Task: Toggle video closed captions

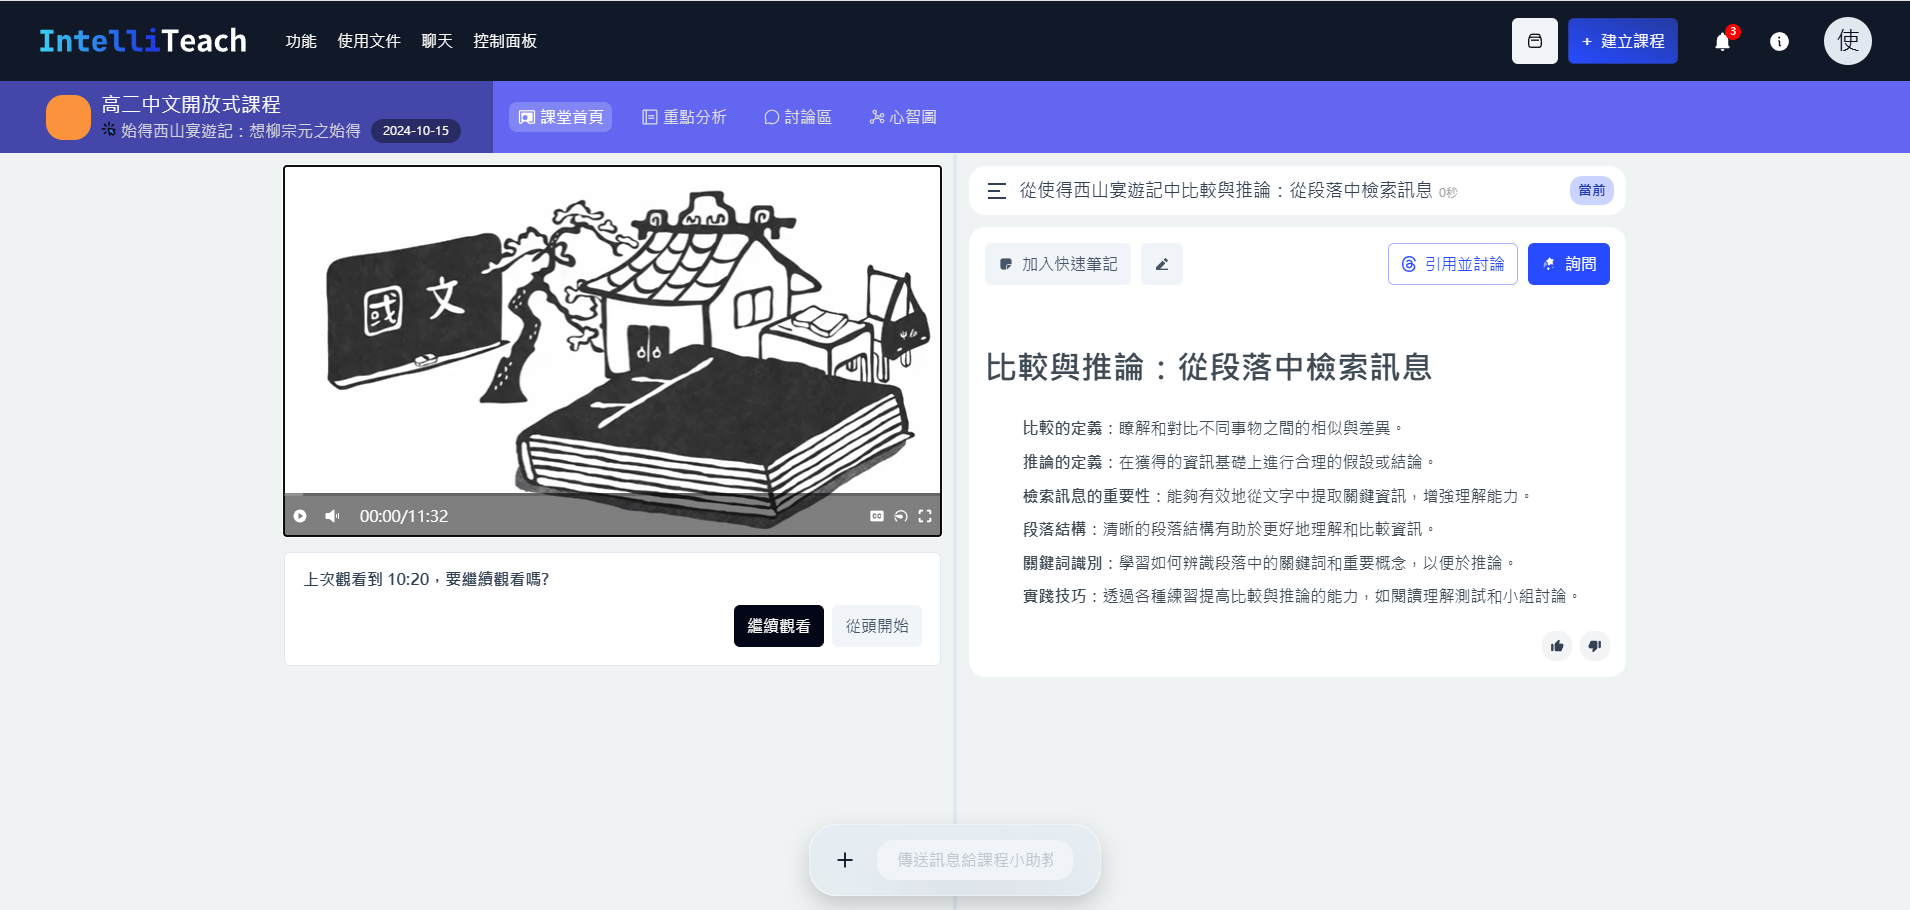Action: [877, 516]
